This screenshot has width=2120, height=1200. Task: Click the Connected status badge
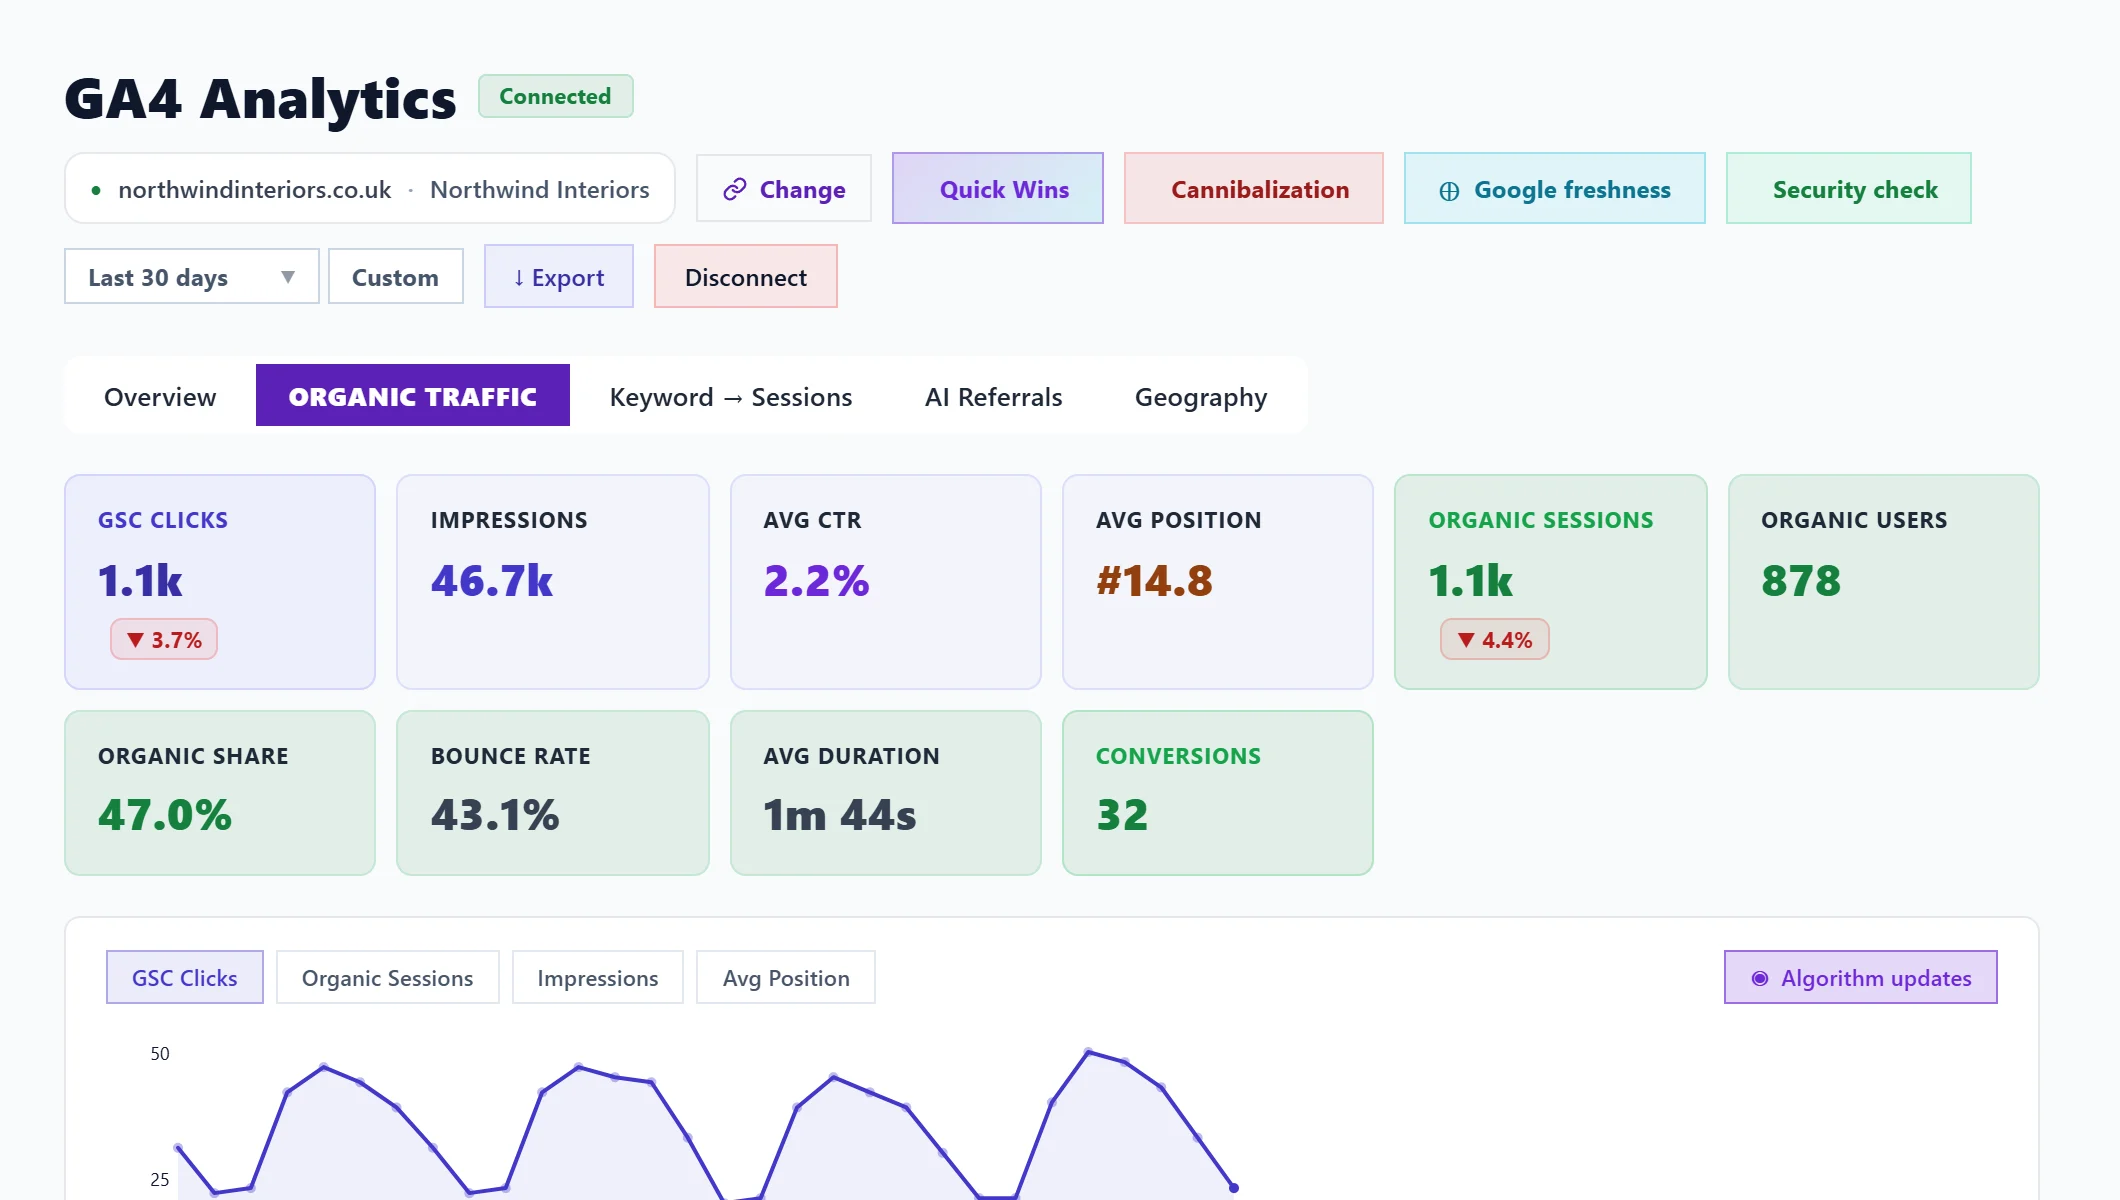(556, 96)
